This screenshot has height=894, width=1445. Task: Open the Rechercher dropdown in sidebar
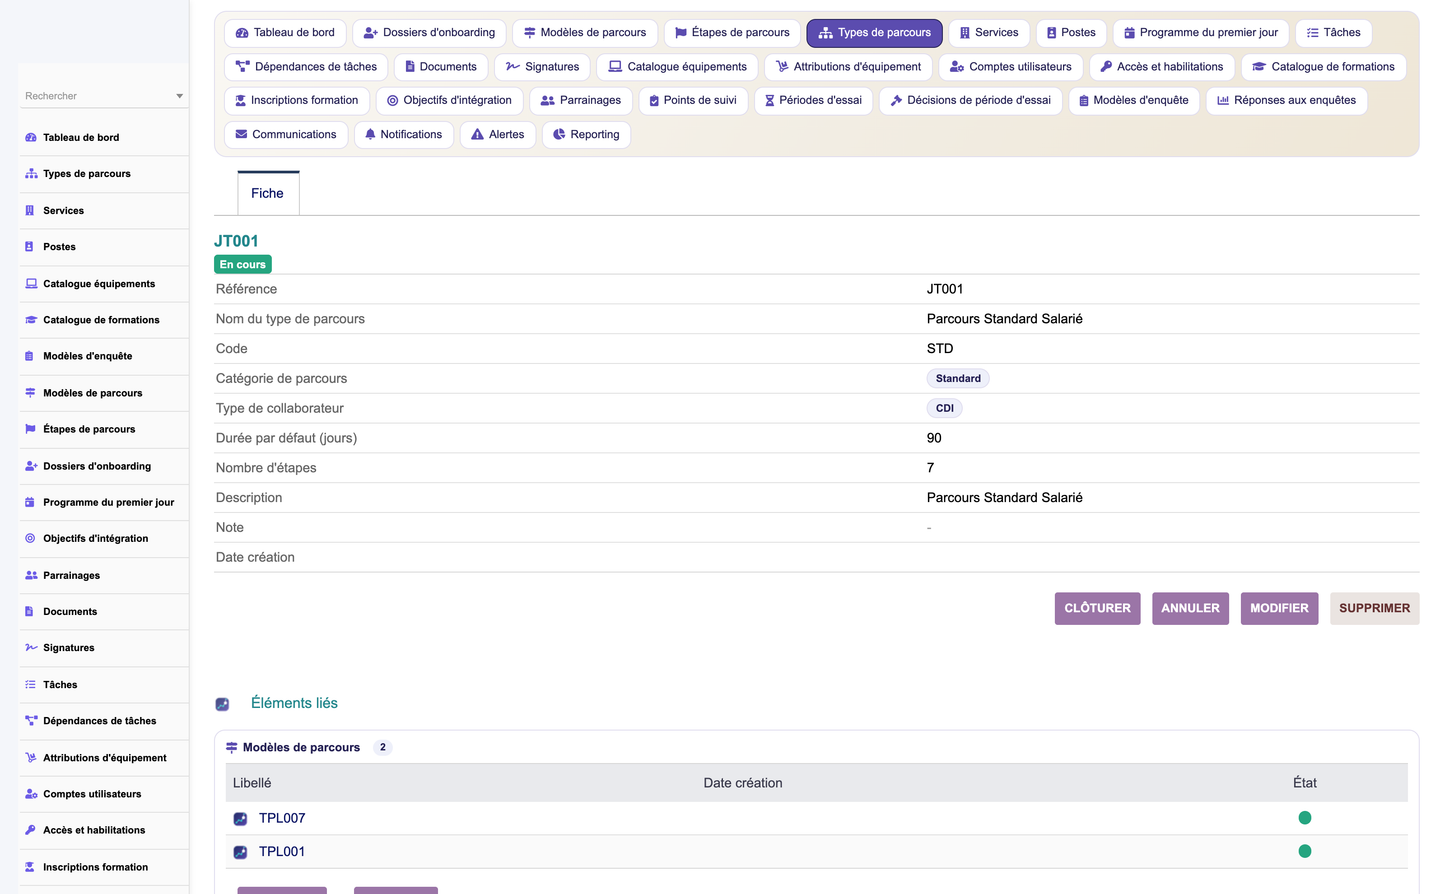[104, 96]
